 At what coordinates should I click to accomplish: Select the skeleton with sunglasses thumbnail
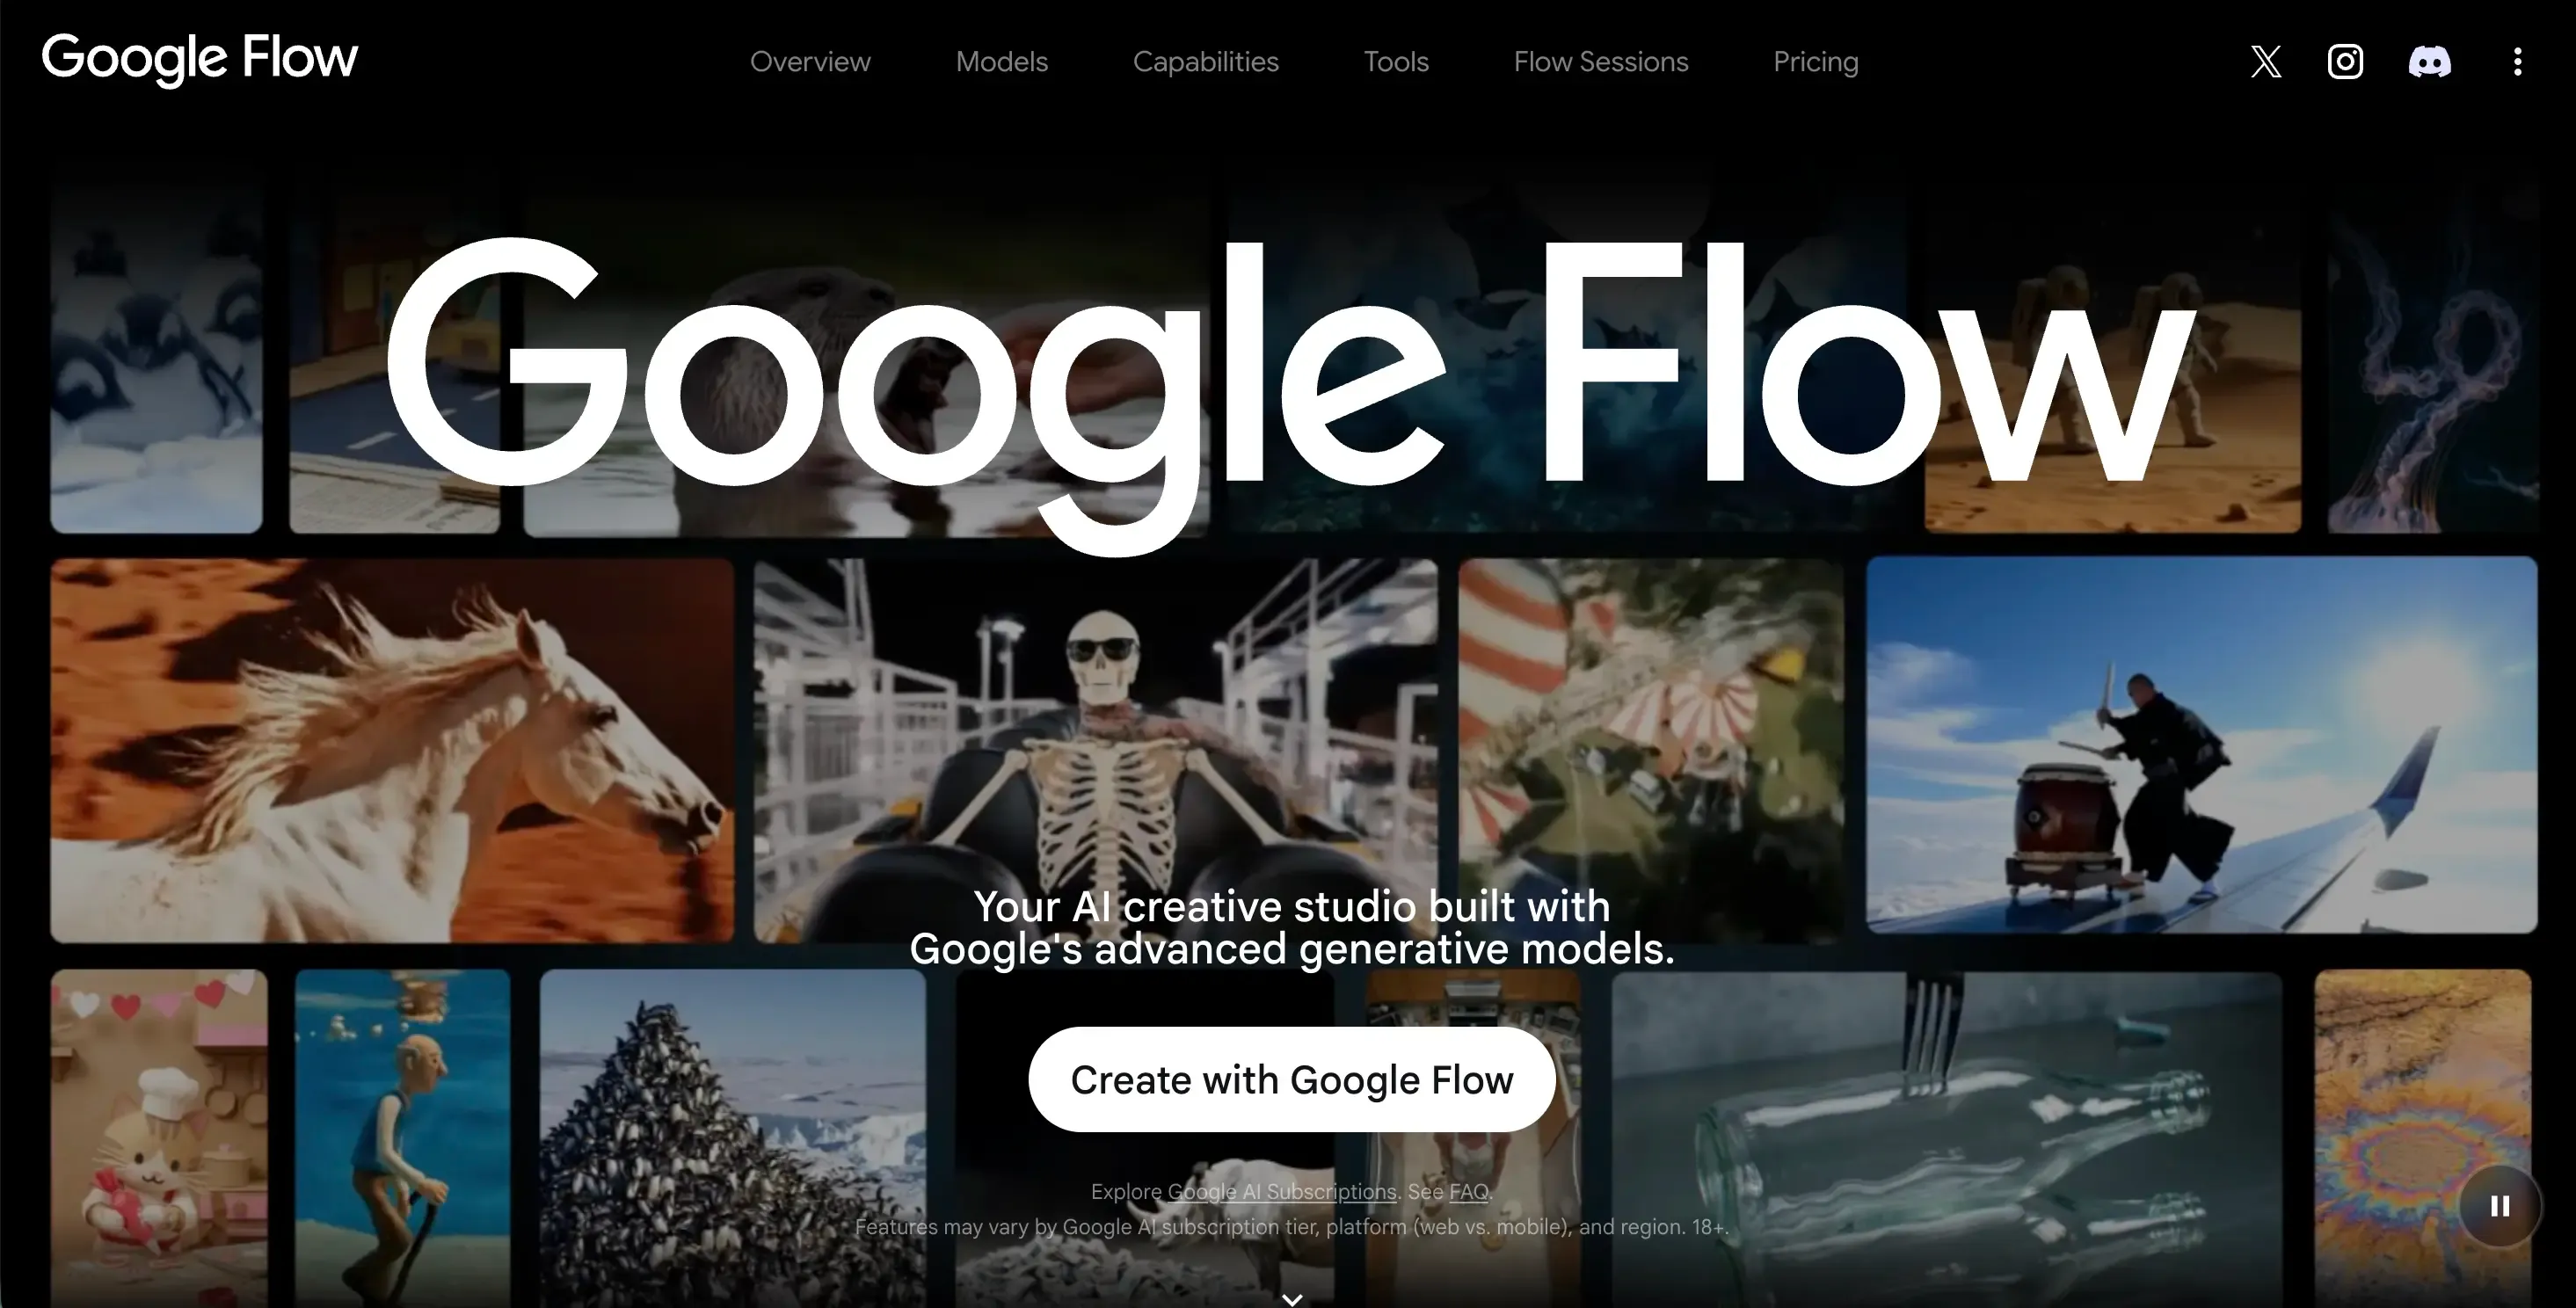pos(1095,750)
